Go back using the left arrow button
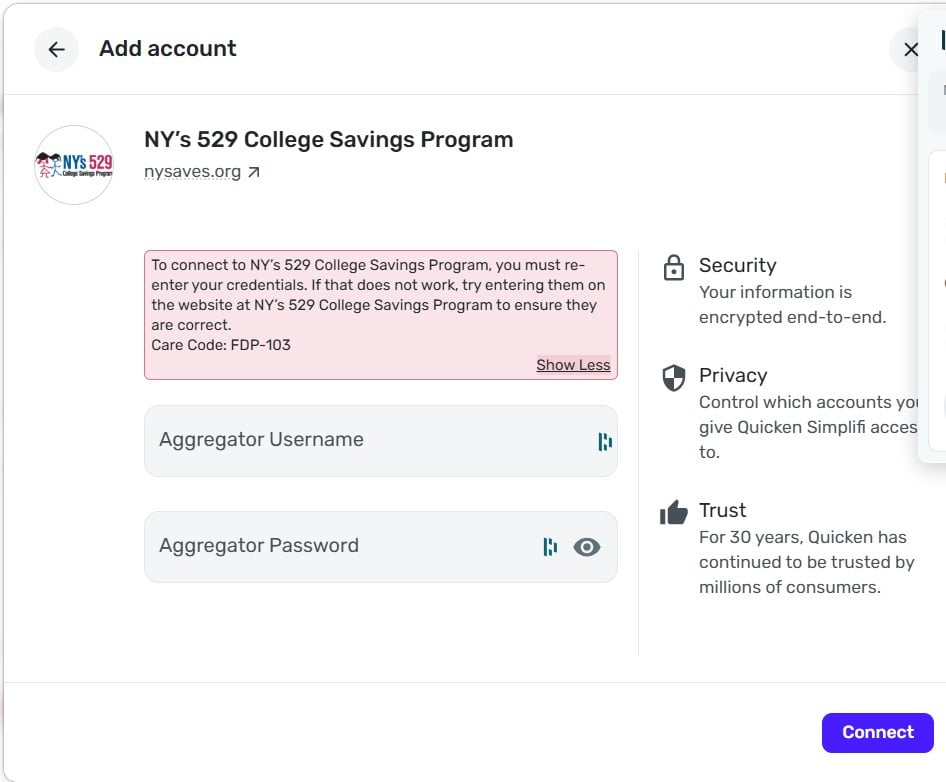This screenshot has width=946, height=782. click(56, 49)
